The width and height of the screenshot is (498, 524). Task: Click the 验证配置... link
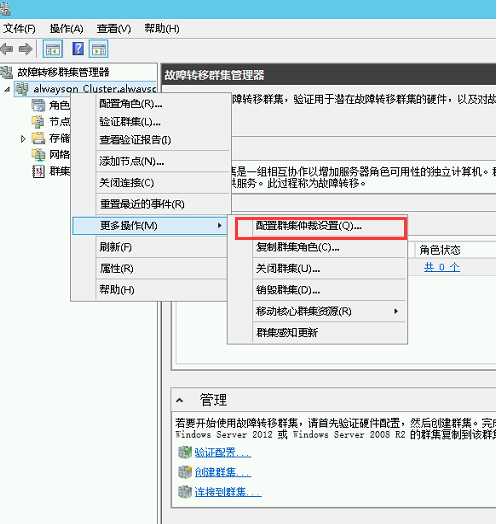(223, 452)
